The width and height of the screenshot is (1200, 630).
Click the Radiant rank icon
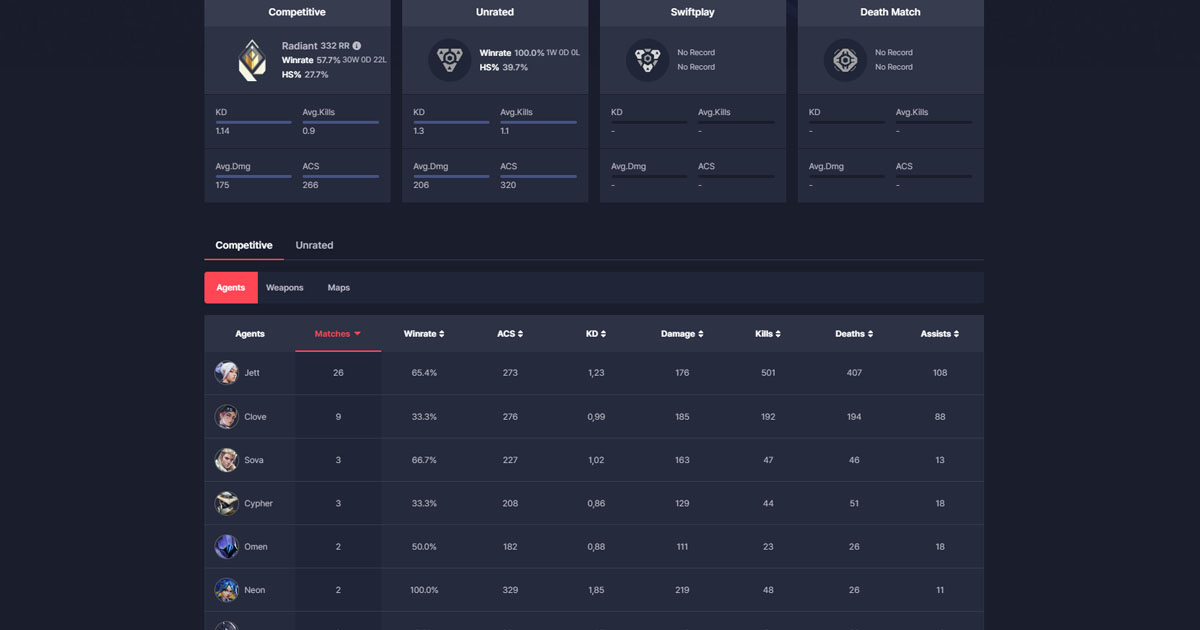[250, 60]
